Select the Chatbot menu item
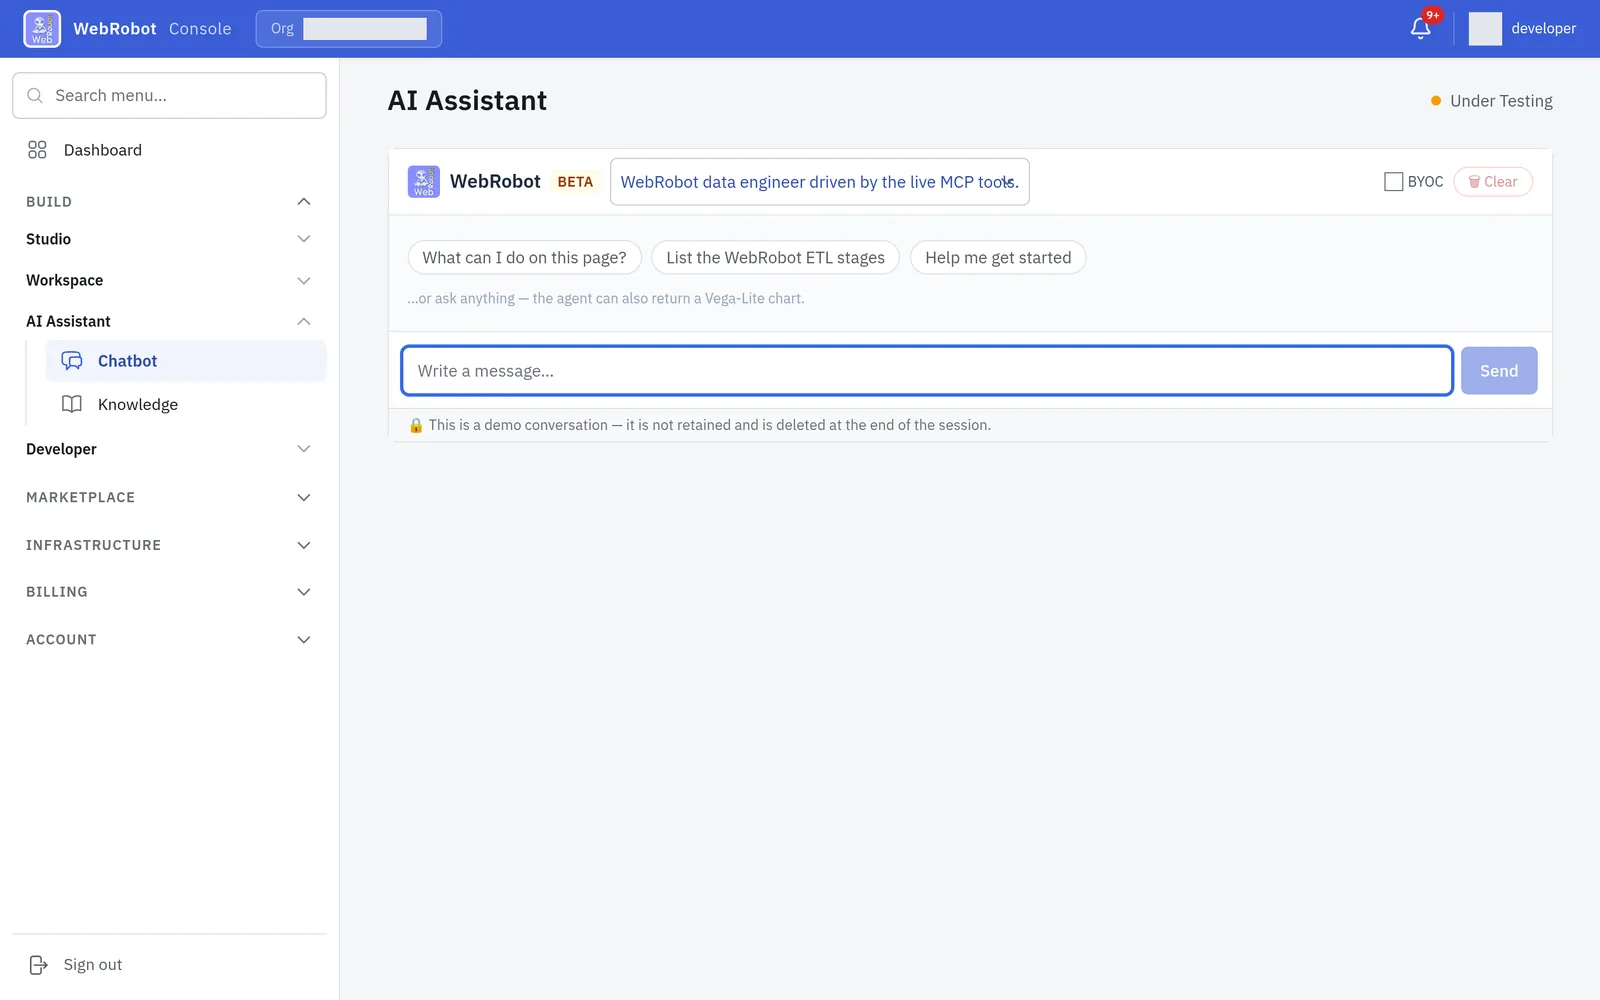This screenshot has height=1000, width=1600. [x=186, y=361]
